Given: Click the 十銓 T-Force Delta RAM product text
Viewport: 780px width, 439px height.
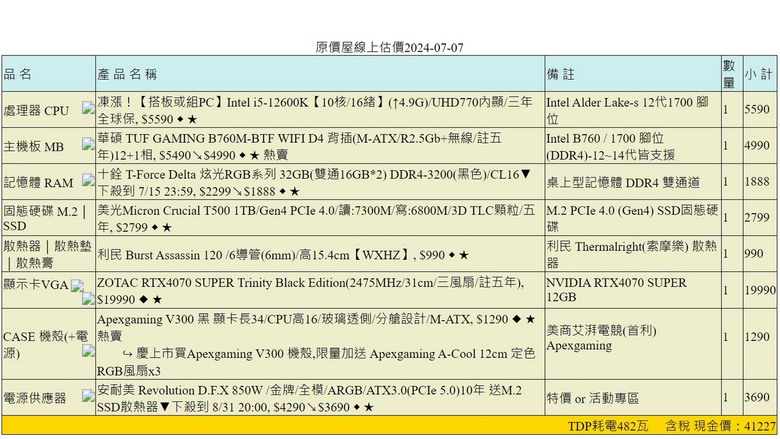Looking at the screenshot, I should [314, 182].
